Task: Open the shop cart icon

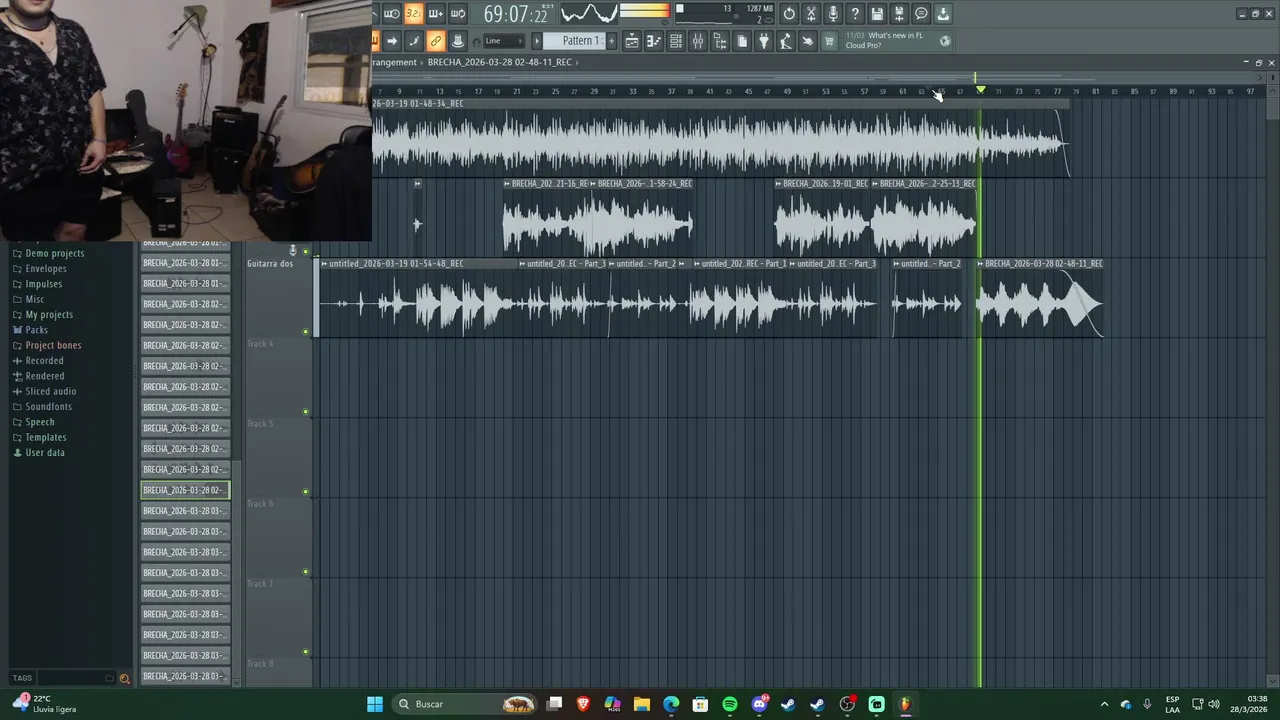Action: click(829, 41)
